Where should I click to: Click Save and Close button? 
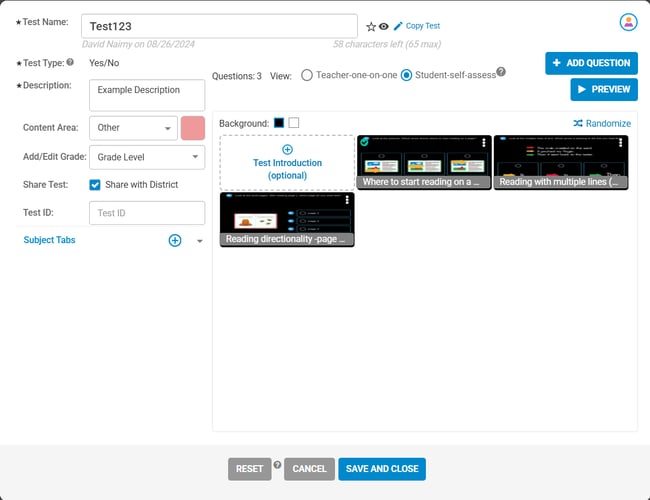pyautogui.click(x=382, y=469)
